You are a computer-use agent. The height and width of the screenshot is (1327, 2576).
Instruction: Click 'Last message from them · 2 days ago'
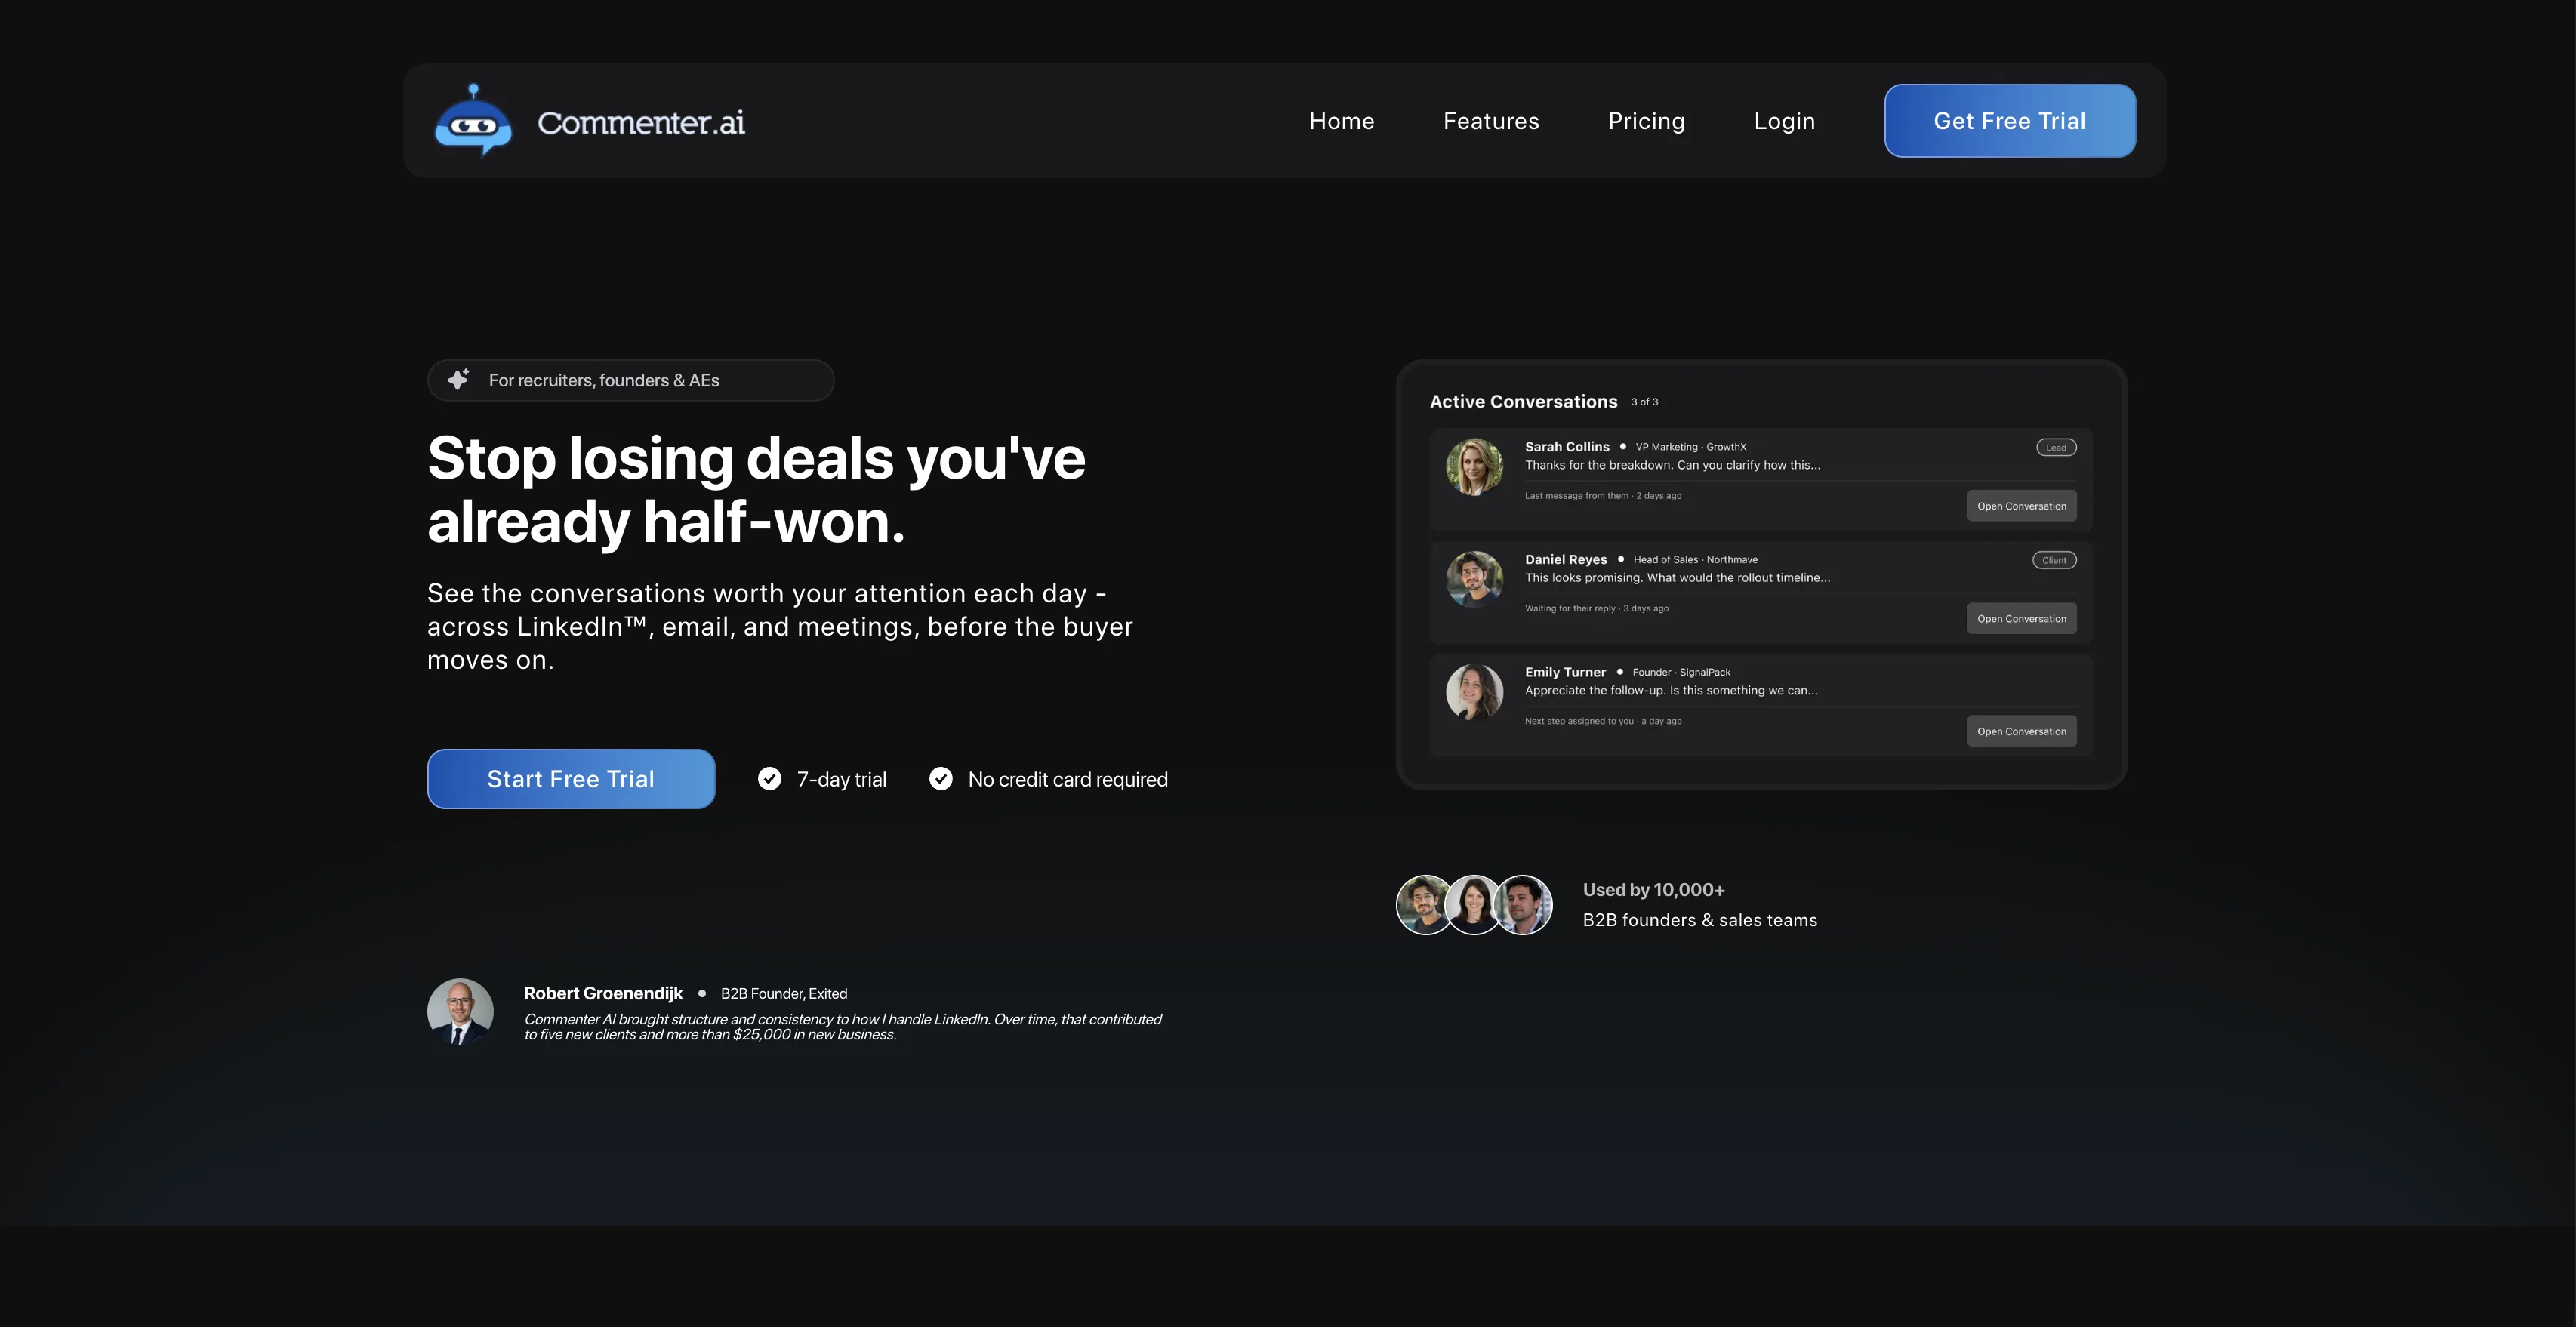point(1602,496)
